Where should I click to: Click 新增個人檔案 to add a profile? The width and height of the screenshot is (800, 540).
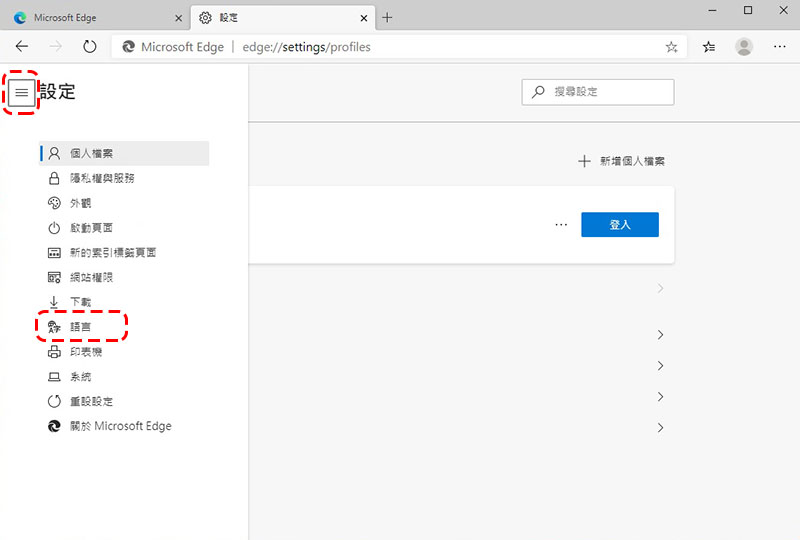pyautogui.click(x=621, y=161)
